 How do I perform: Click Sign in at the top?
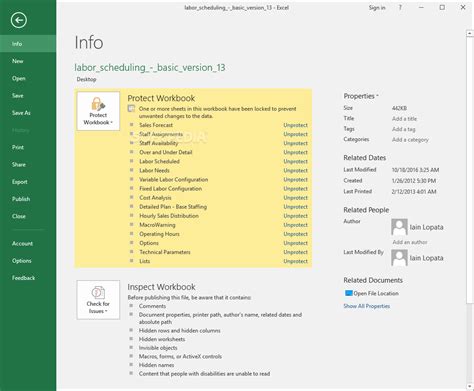(377, 7)
